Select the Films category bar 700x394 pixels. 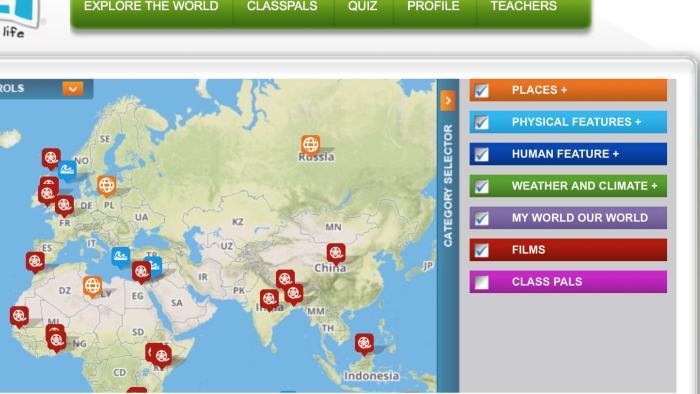coord(568,250)
